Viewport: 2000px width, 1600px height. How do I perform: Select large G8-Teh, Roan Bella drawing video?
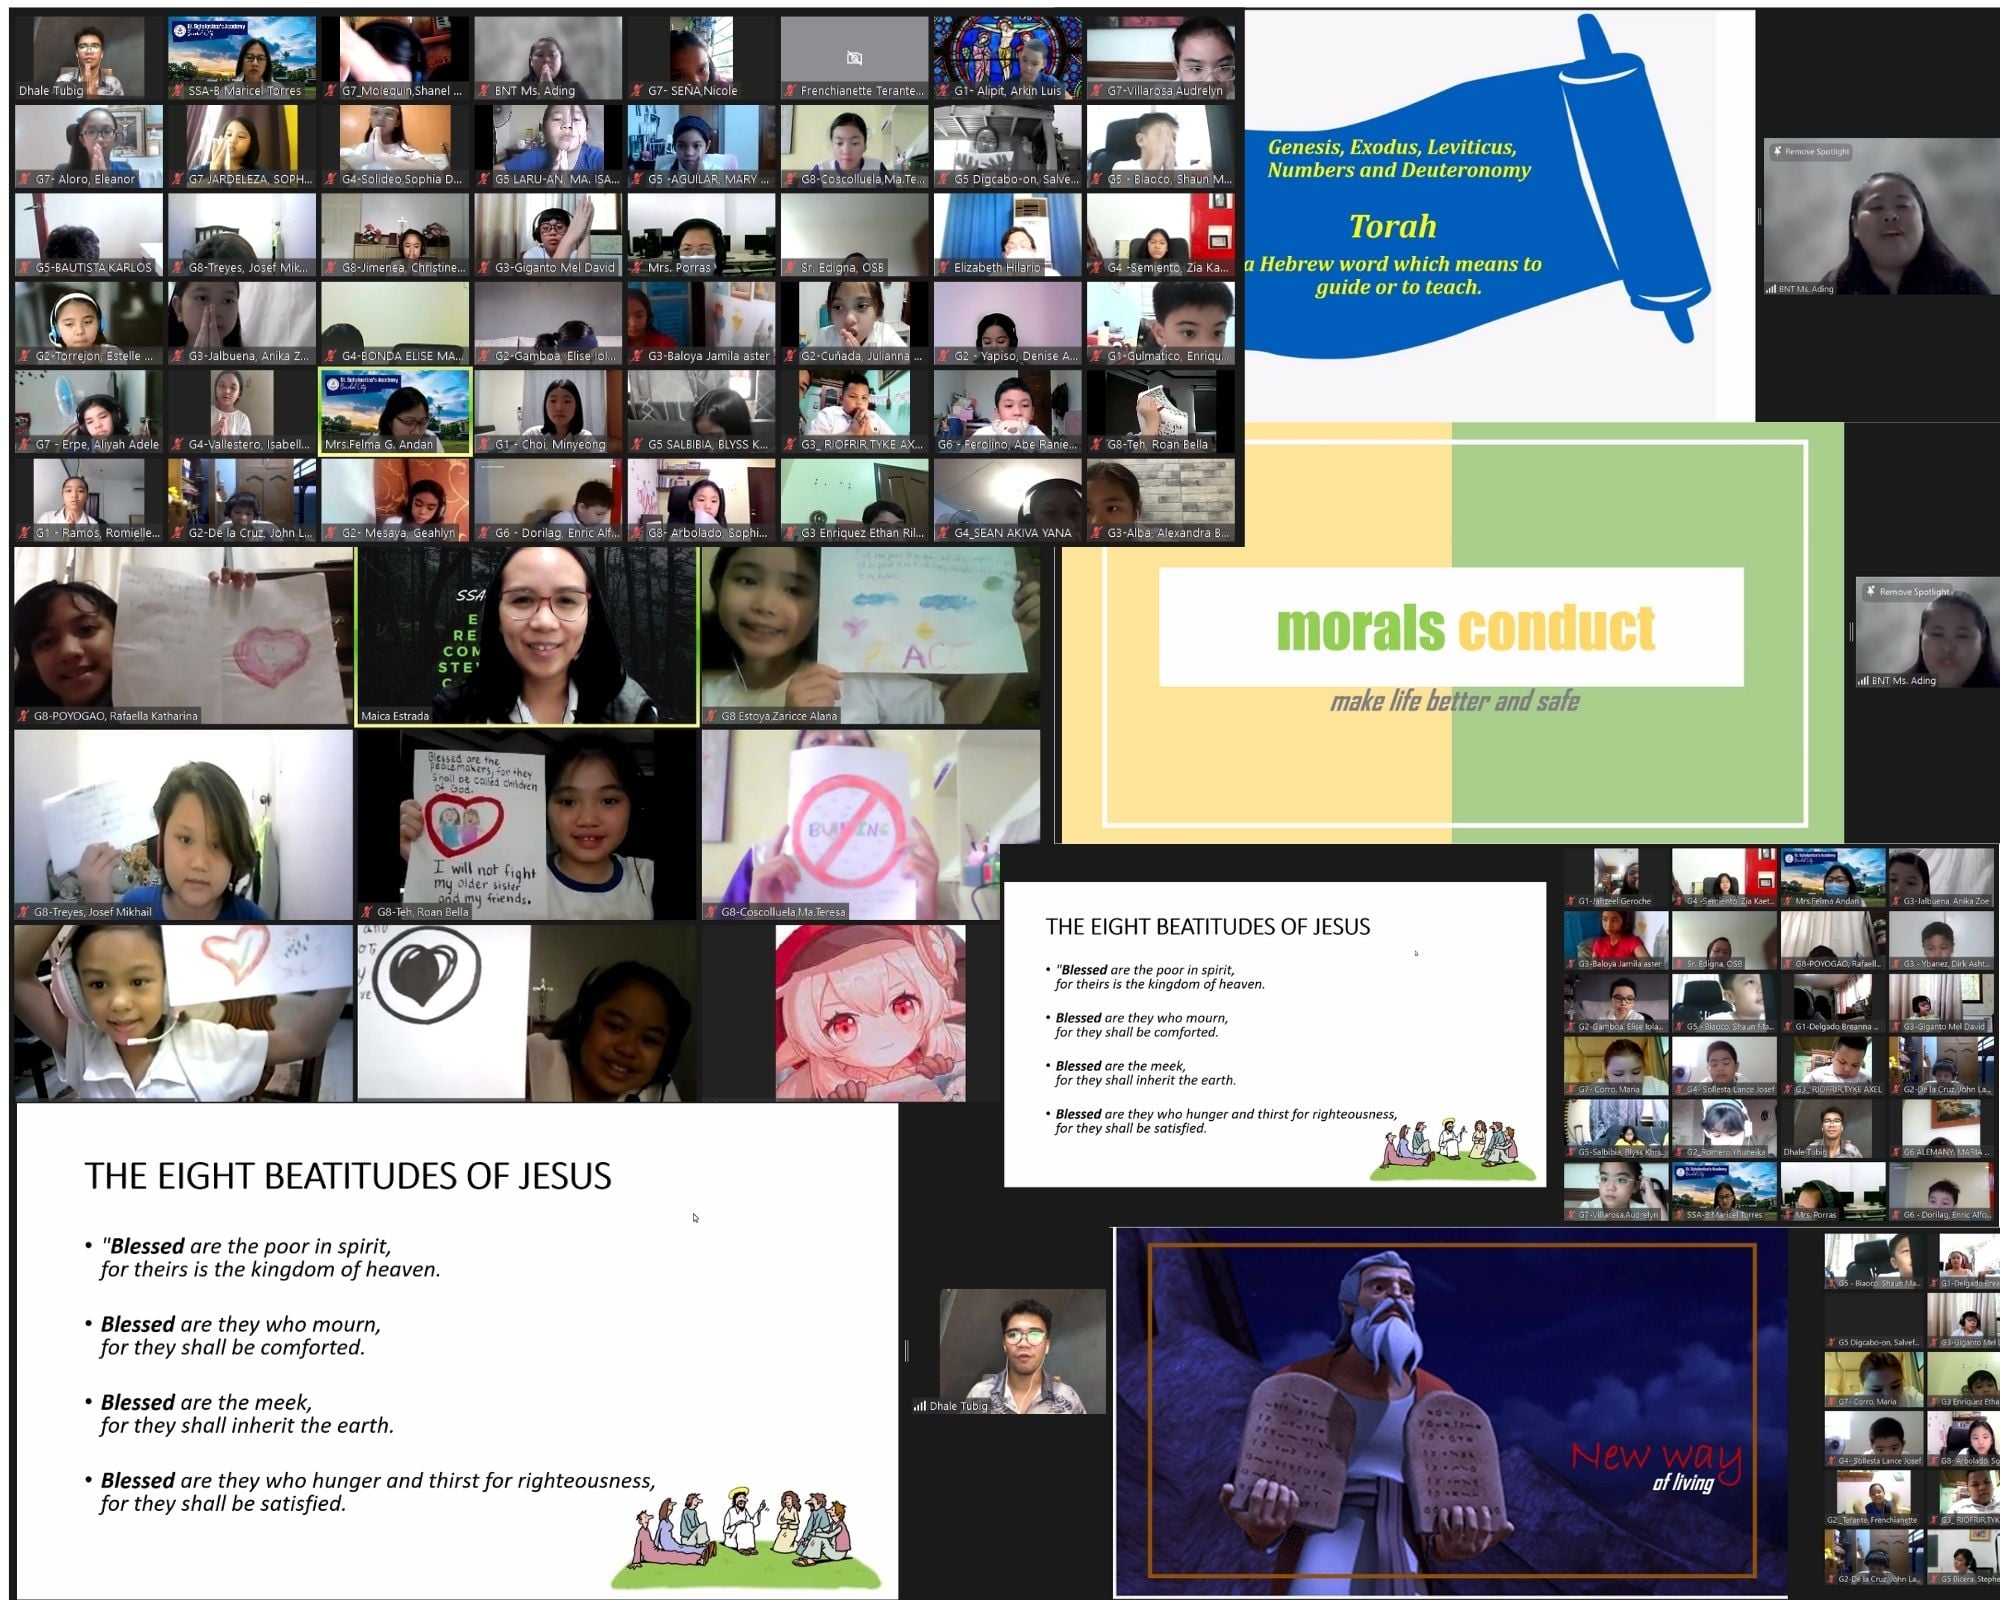(527, 825)
